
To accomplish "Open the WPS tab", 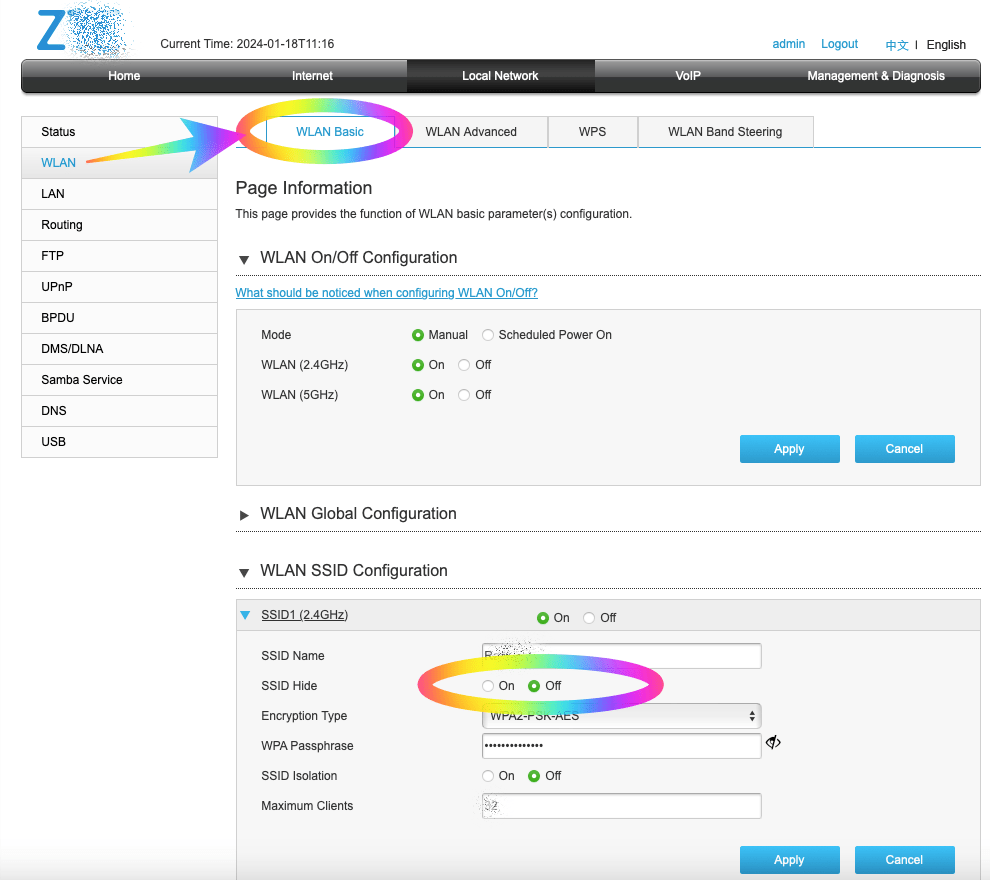I will 592,131.
